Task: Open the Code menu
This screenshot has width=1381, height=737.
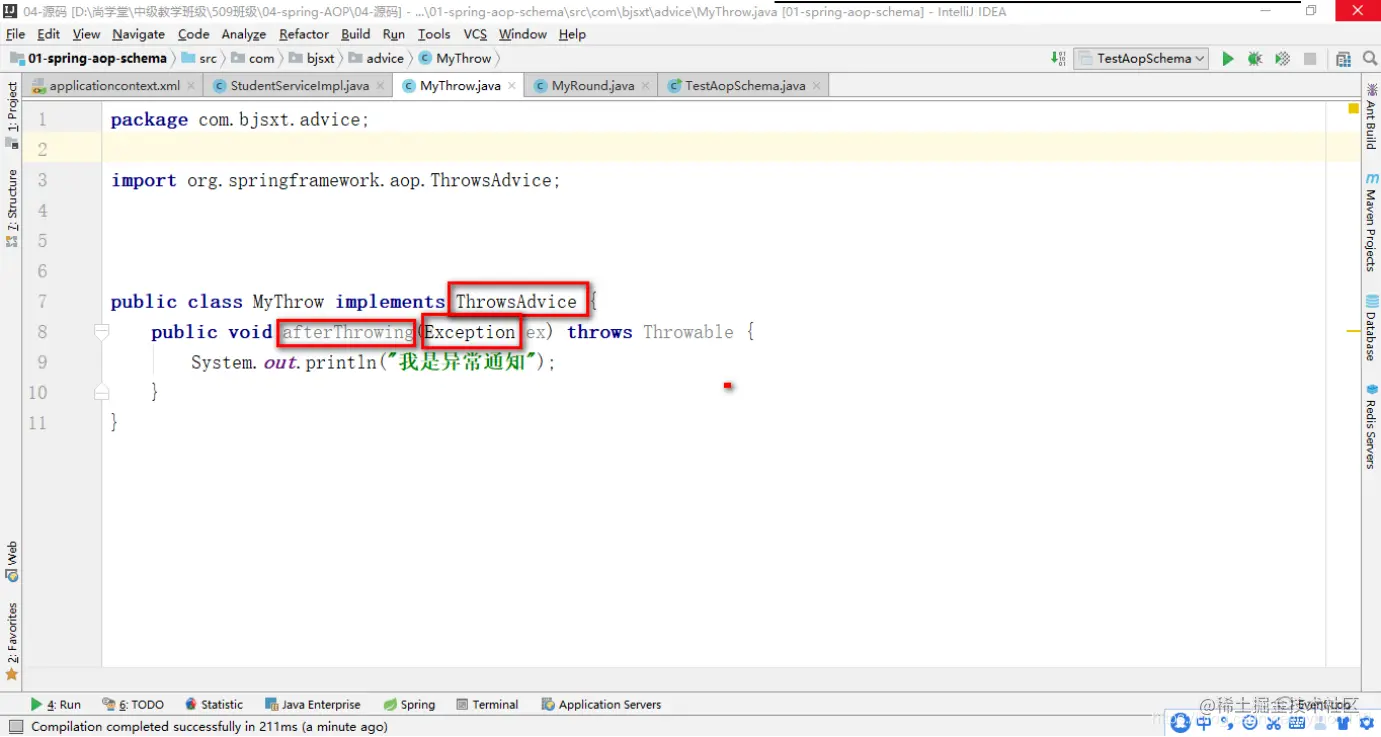Action: coord(193,34)
